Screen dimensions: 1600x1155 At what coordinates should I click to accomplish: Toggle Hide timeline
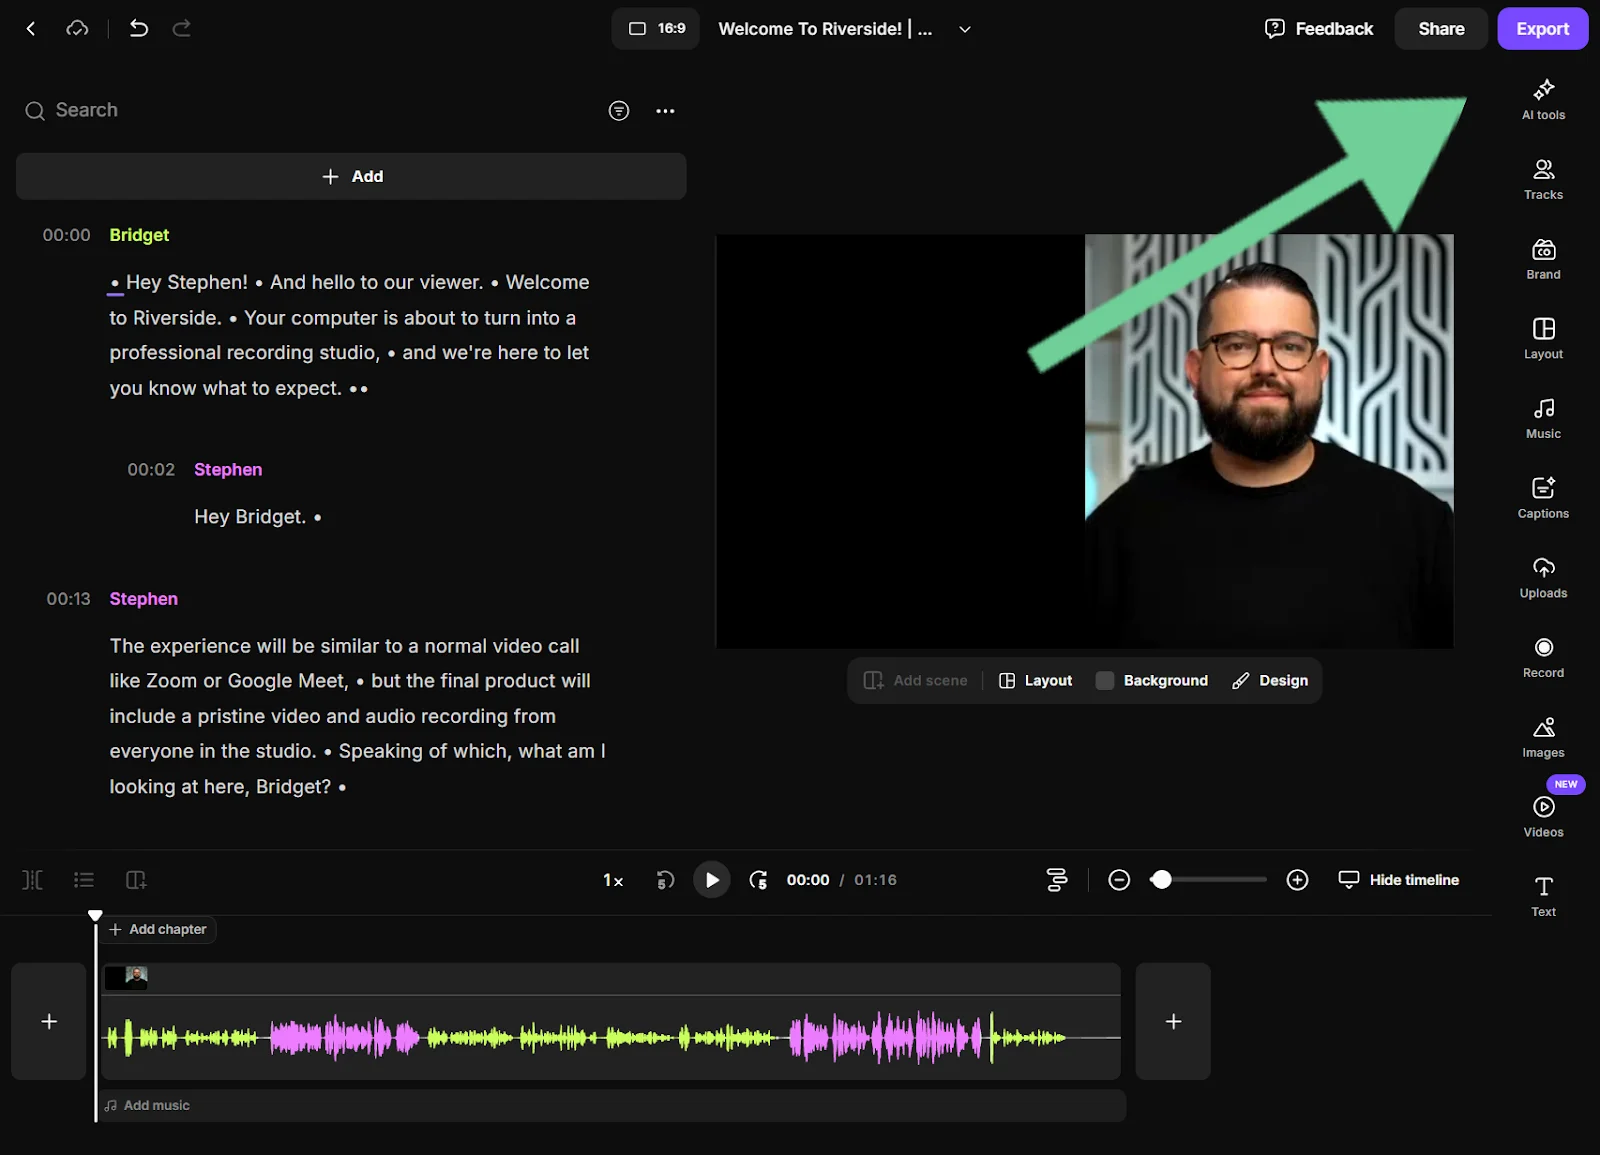tap(1398, 880)
